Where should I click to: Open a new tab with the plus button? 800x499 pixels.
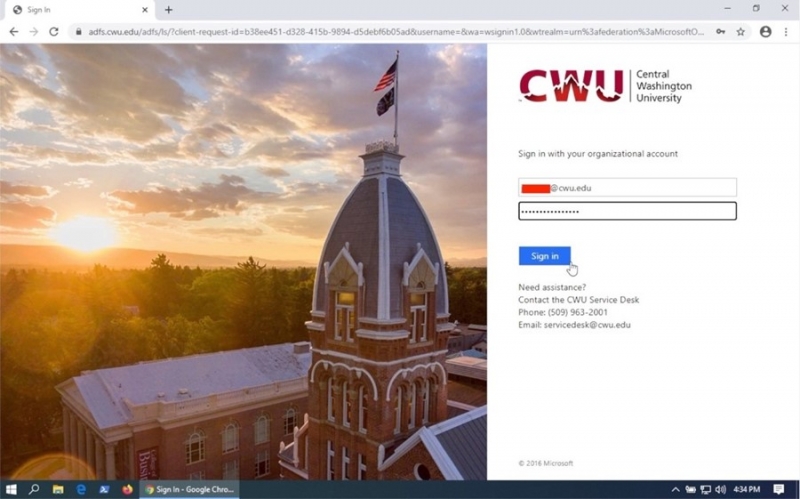click(168, 10)
